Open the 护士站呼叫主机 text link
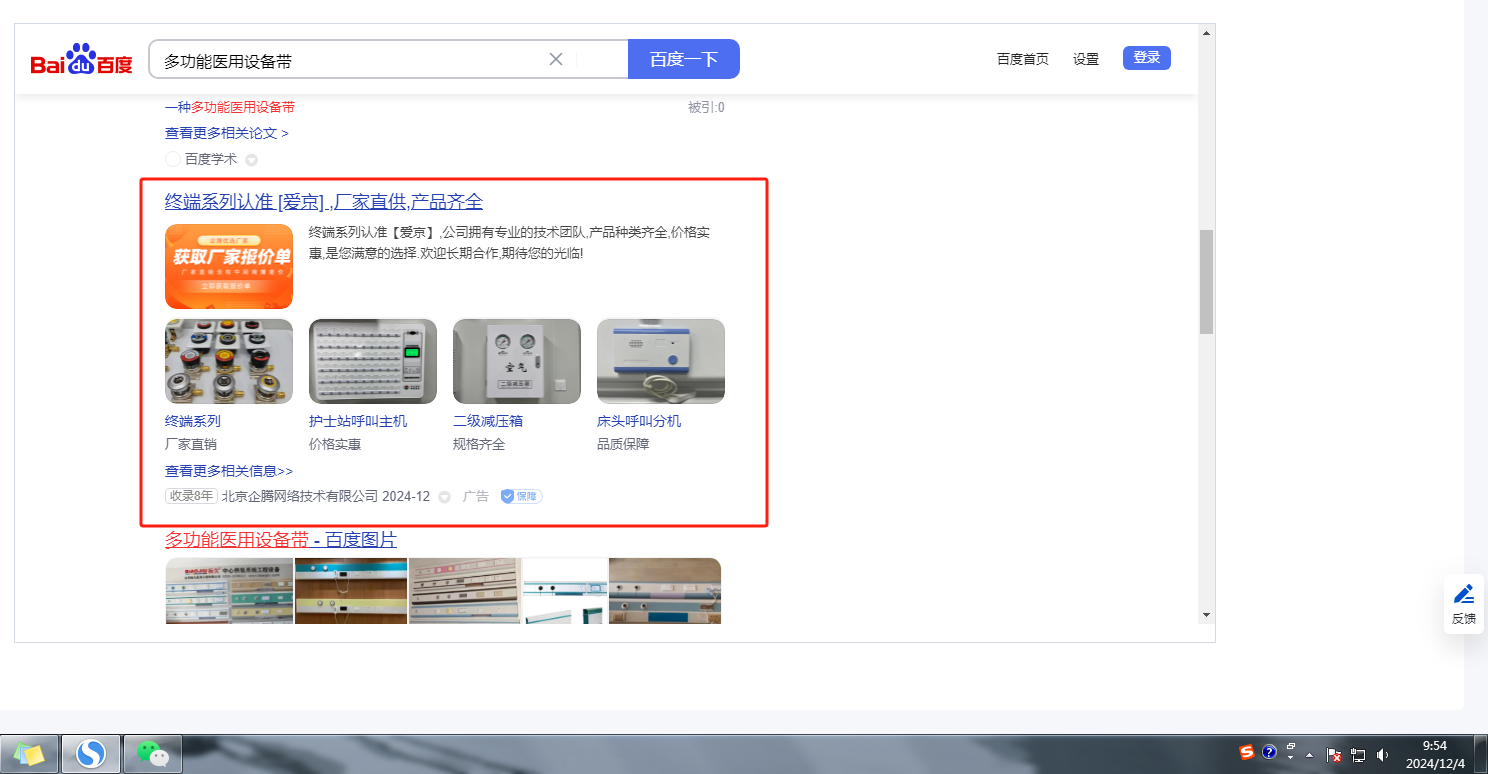This screenshot has width=1488, height=774. tap(358, 421)
